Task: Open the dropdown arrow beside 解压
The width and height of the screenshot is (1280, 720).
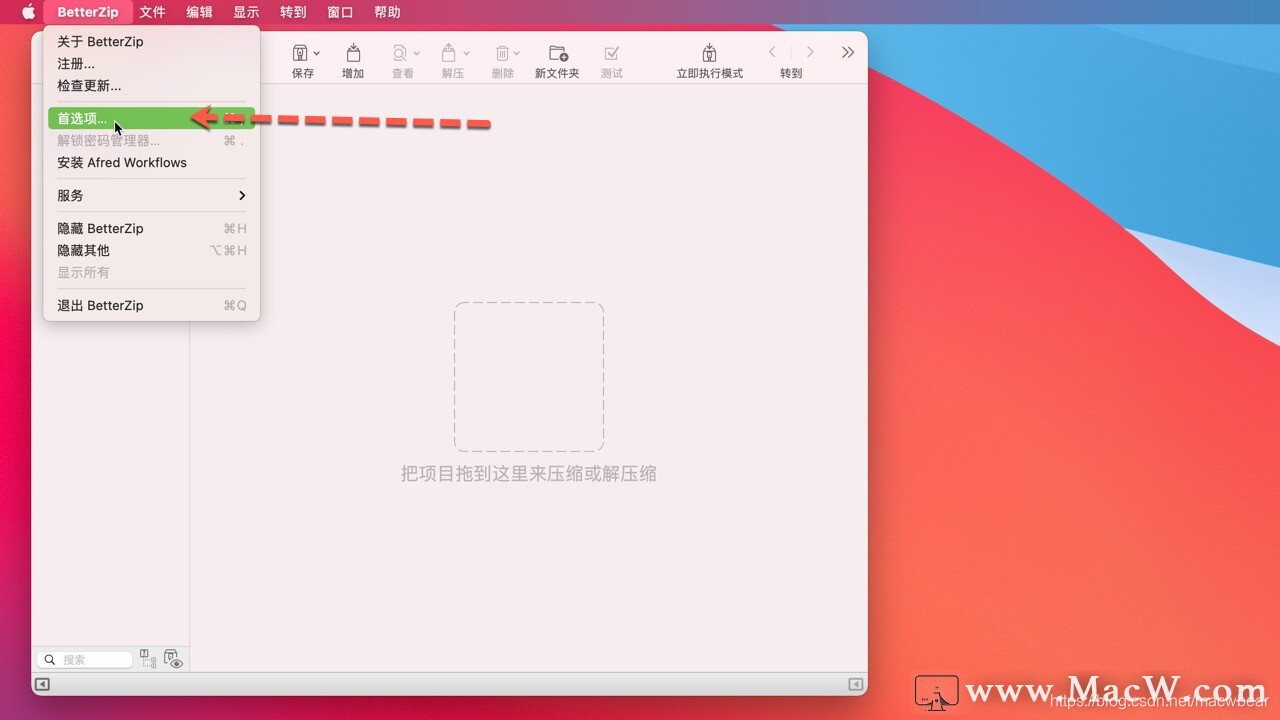Action: tap(466, 53)
